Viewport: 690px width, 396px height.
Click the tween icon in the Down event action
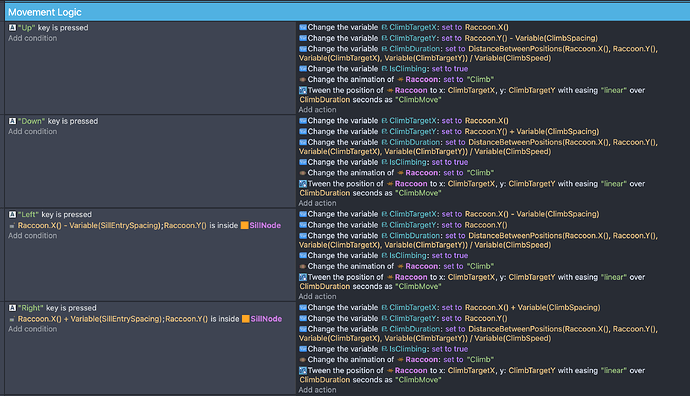pos(303,184)
